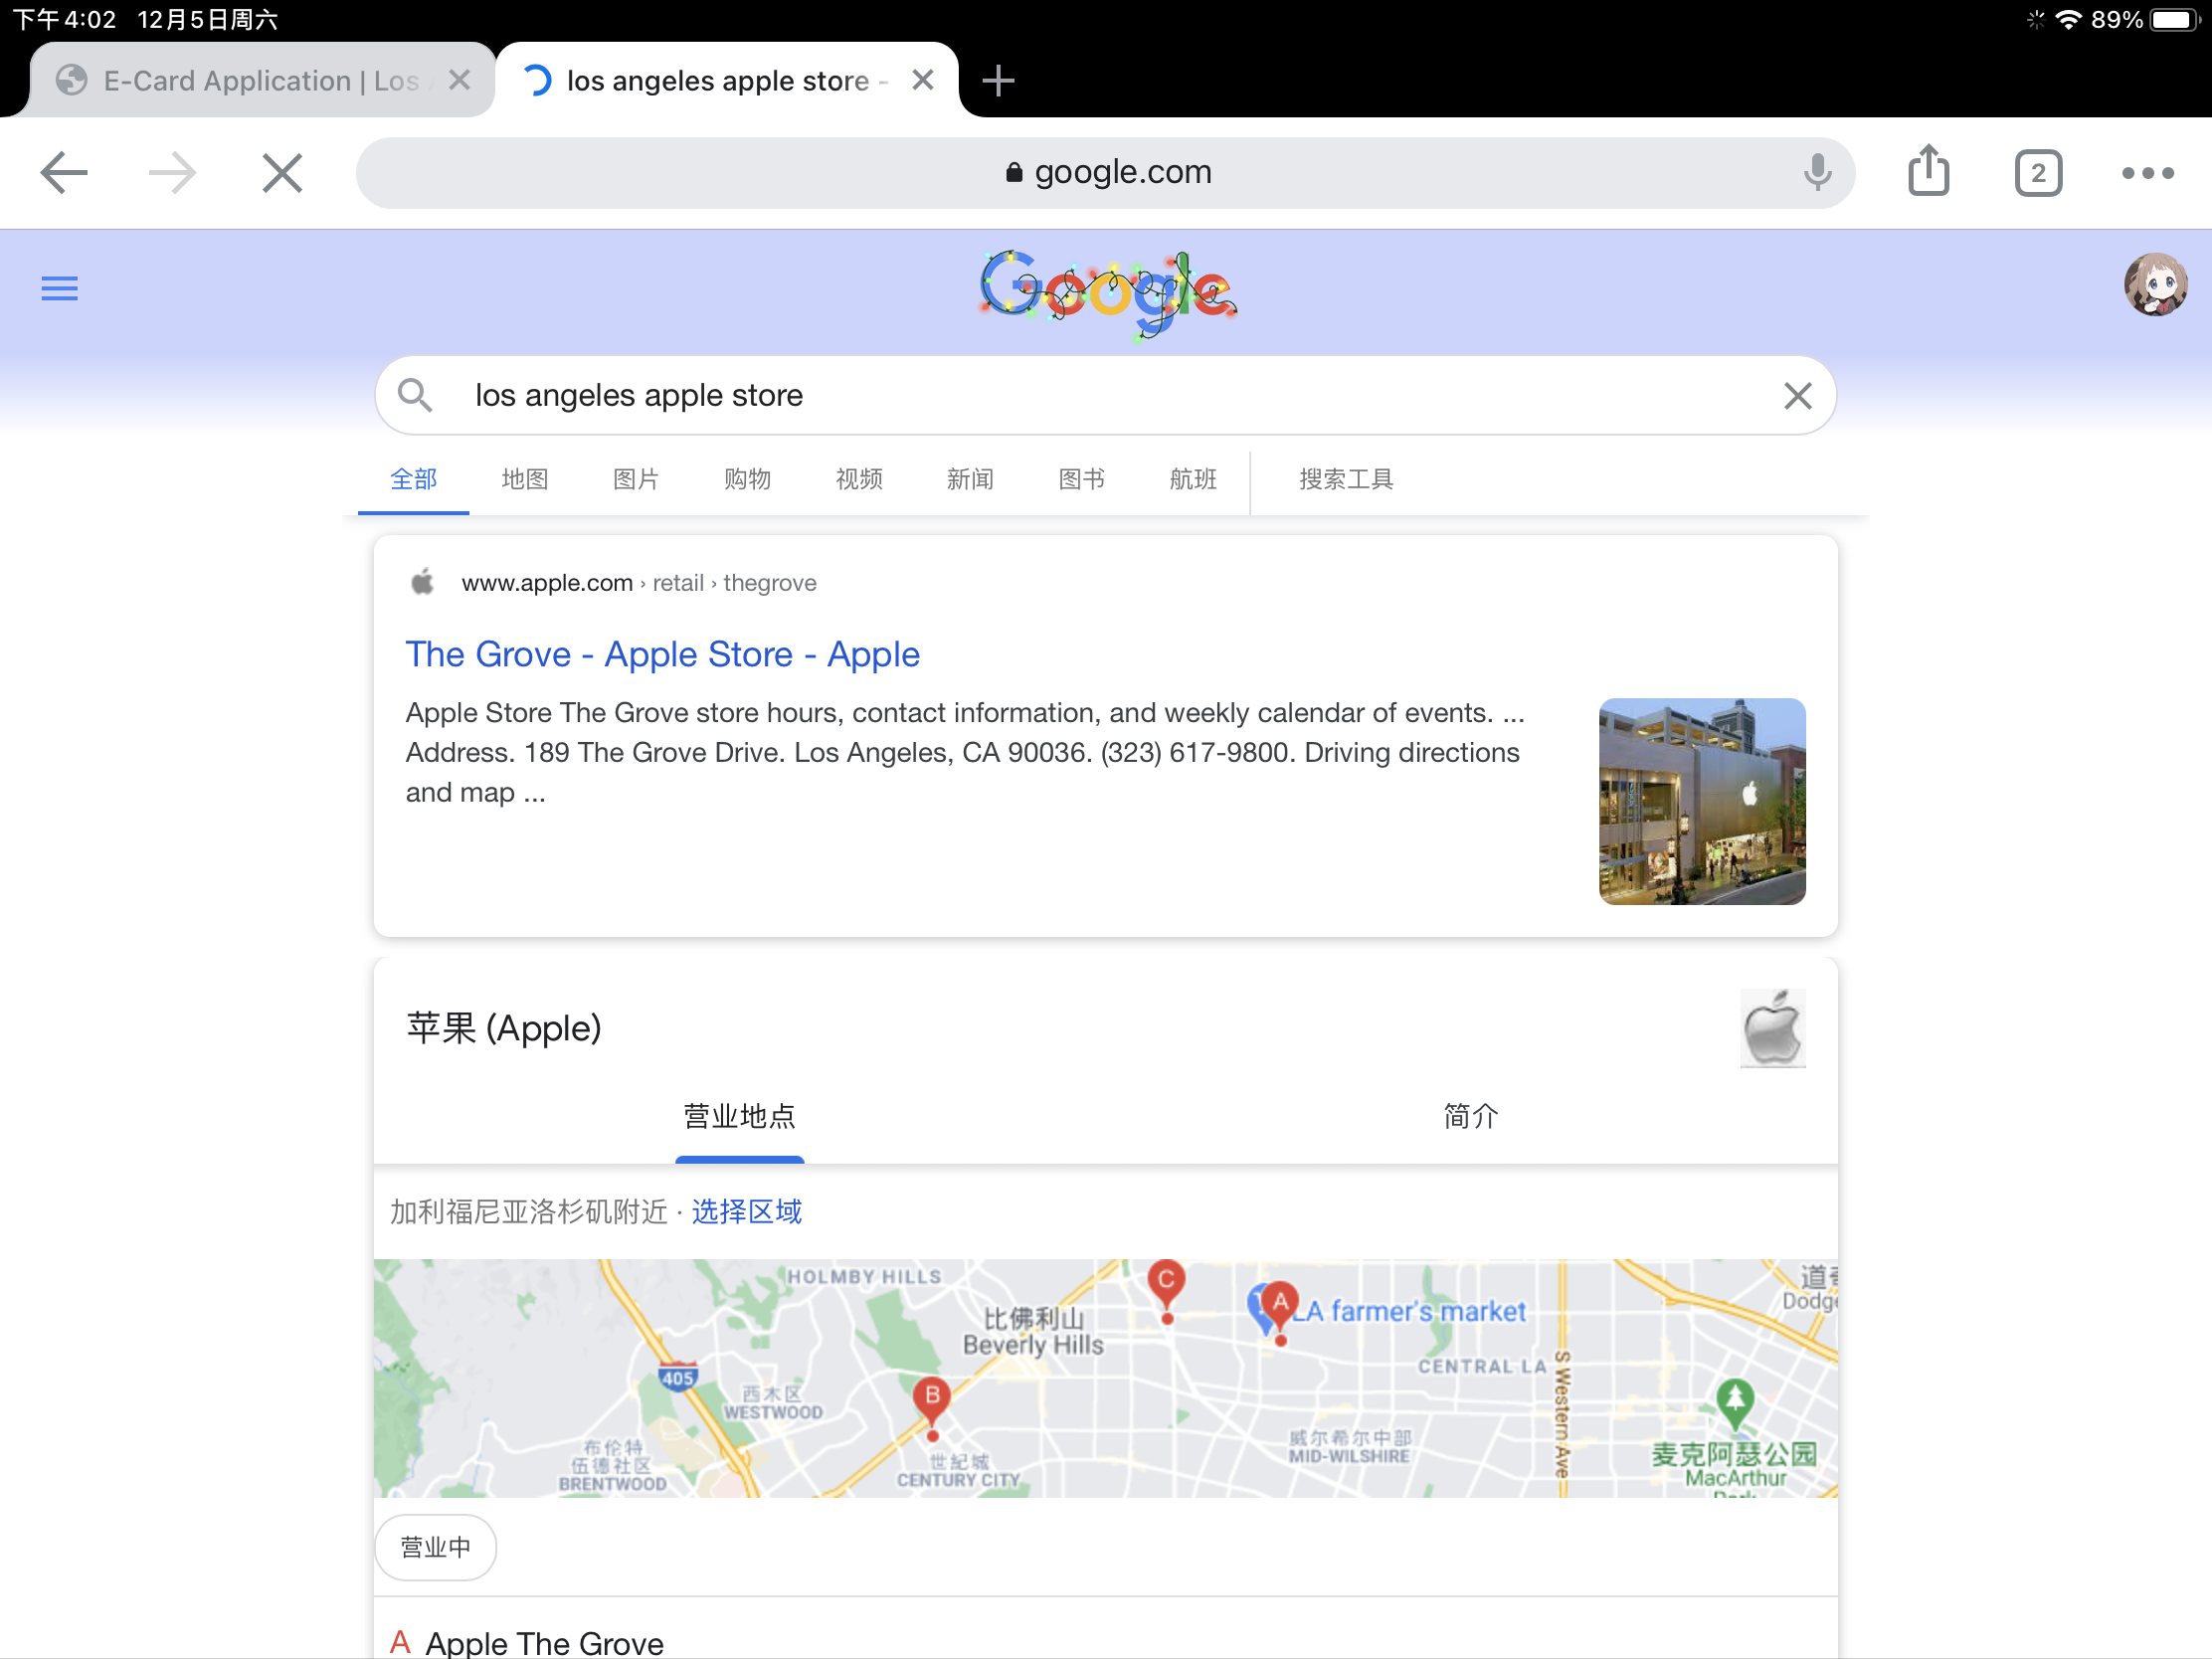Viewport: 2212px width, 1659px height.
Task: Tap the search magnifier icon
Action: coord(414,395)
